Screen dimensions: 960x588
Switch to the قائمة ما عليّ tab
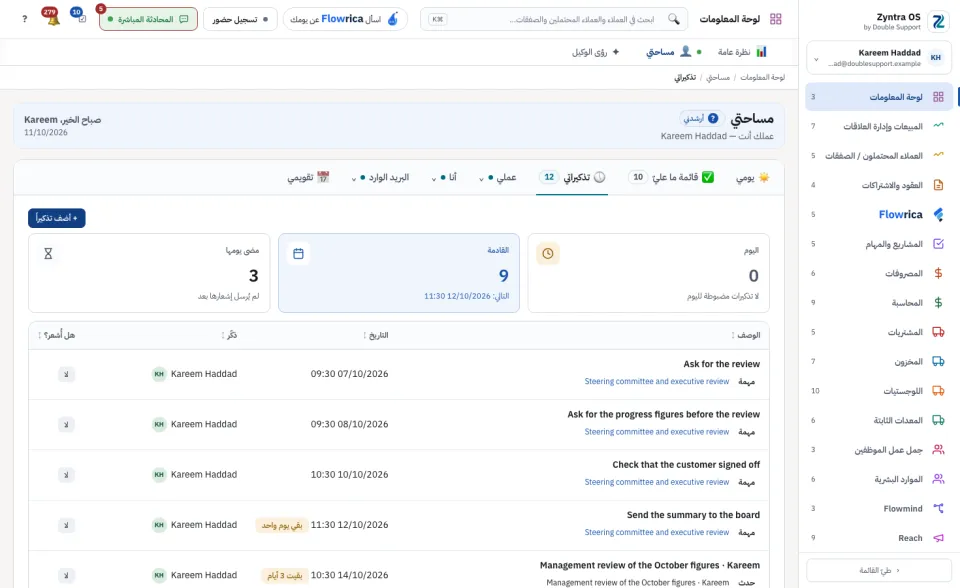(x=670, y=178)
